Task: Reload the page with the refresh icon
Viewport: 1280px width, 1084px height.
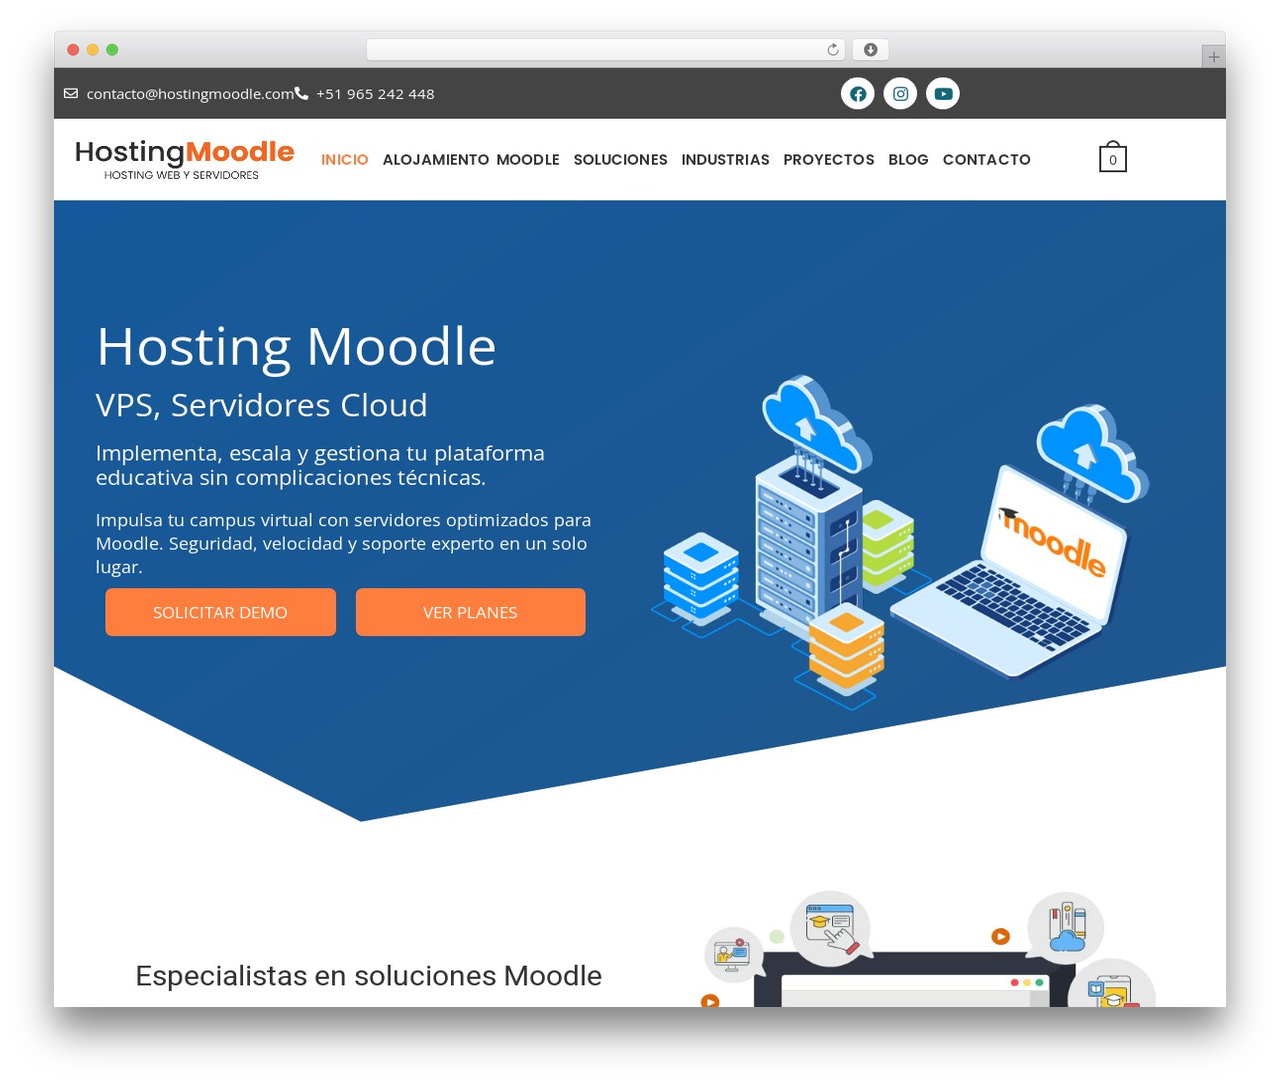Action: (x=832, y=50)
